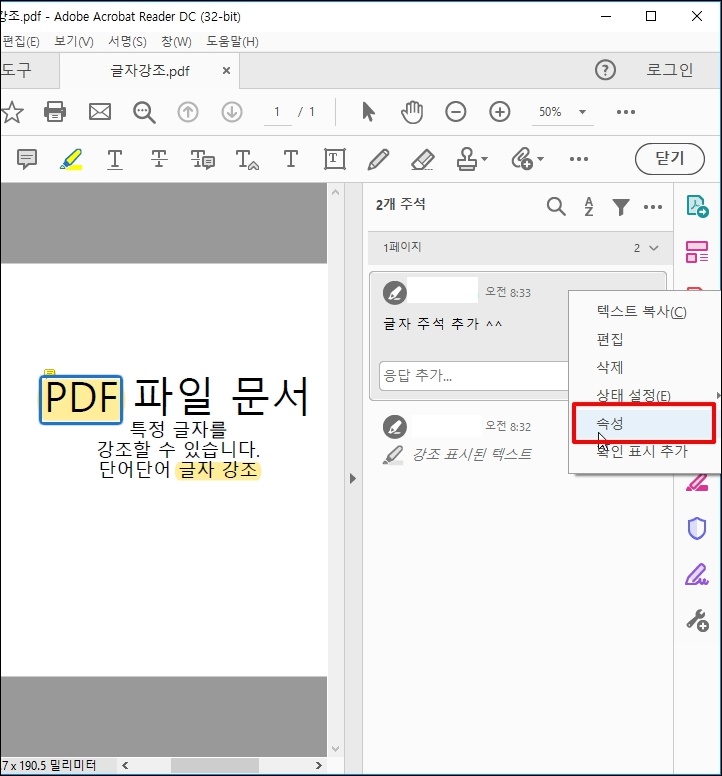
Task: Click the scroll right arrow
Action: [x=319, y=766]
